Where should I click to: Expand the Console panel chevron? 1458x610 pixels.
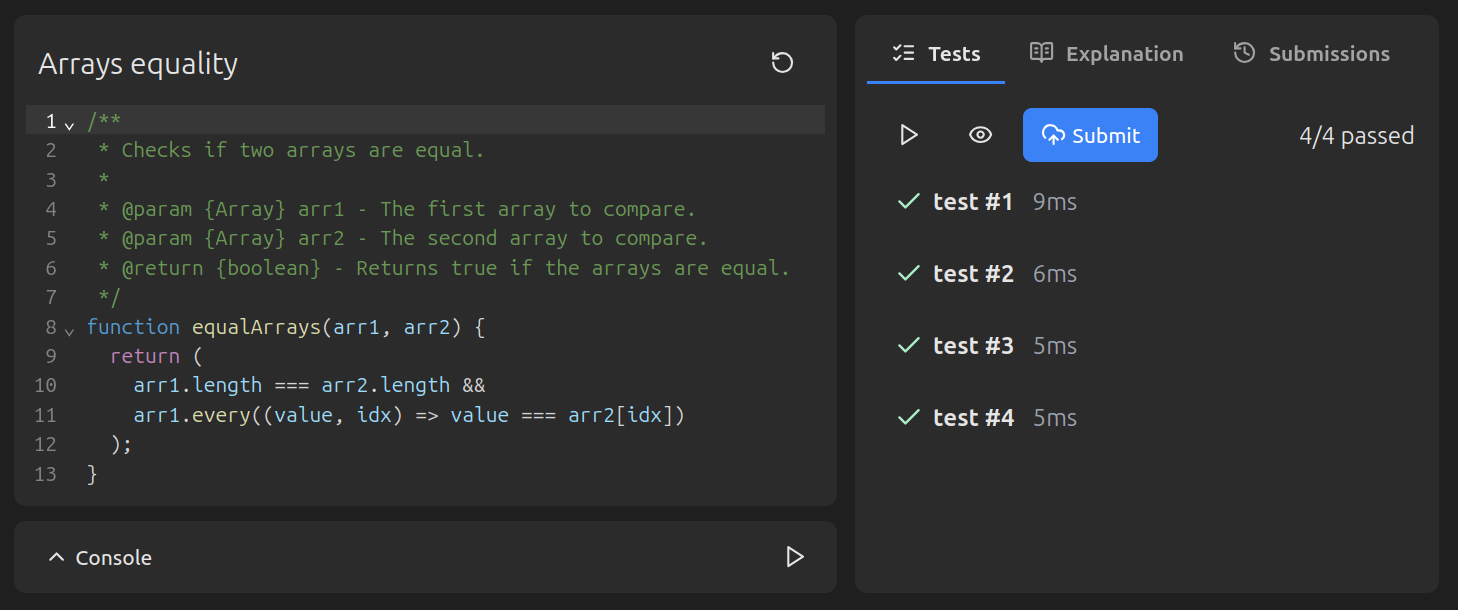56,557
